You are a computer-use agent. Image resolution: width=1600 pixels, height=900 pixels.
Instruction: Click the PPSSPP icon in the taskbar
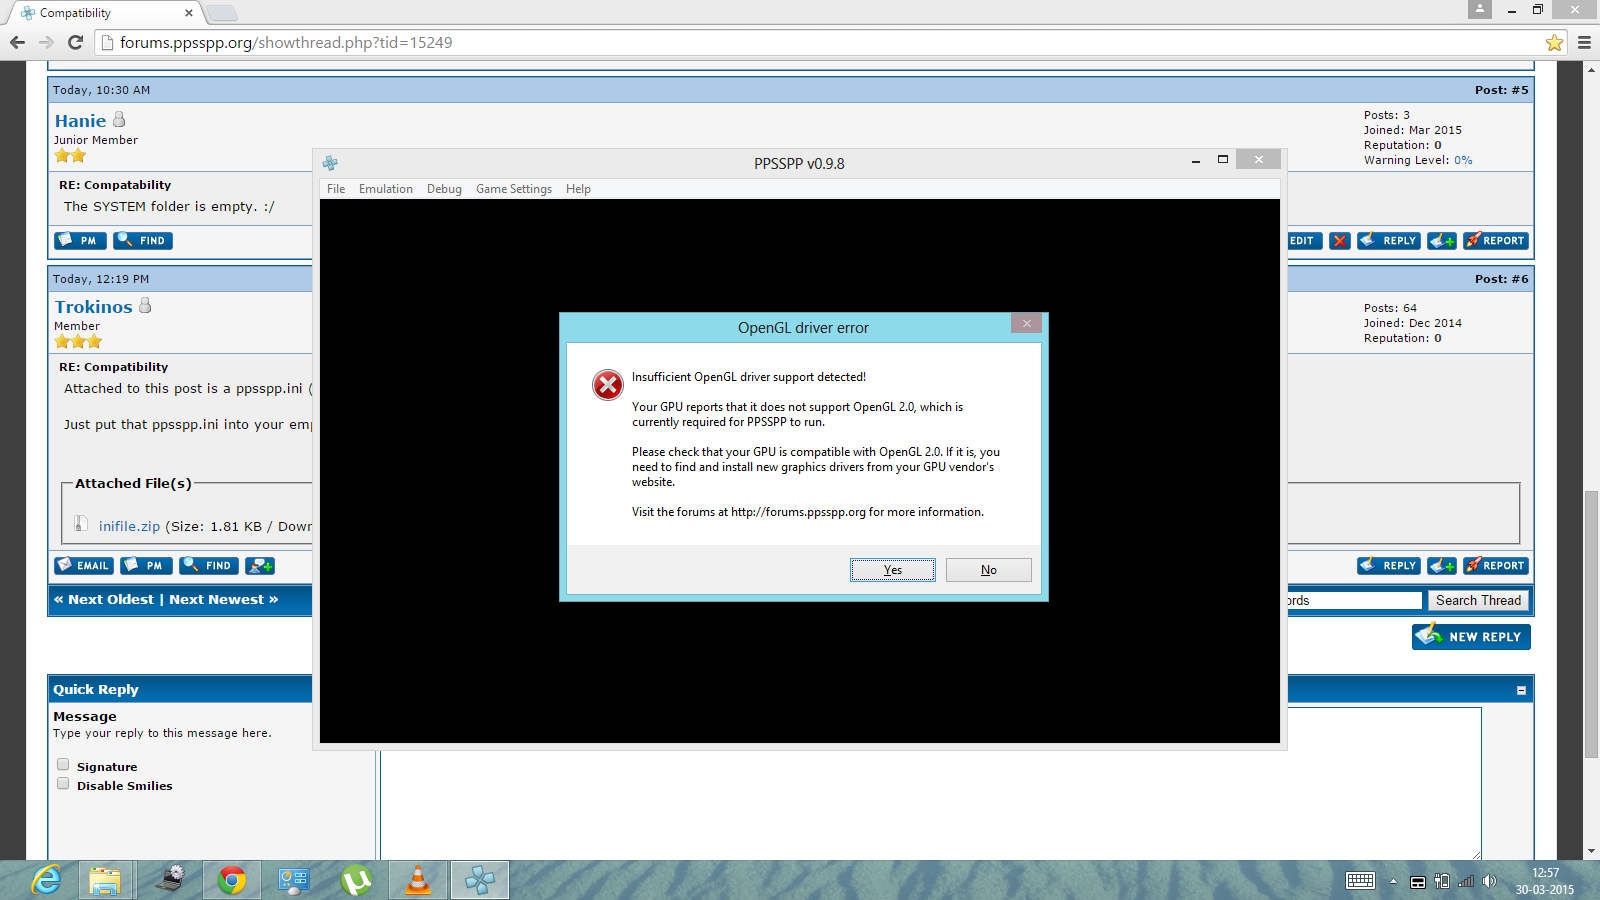pyautogui.click(x=480, y=880)
